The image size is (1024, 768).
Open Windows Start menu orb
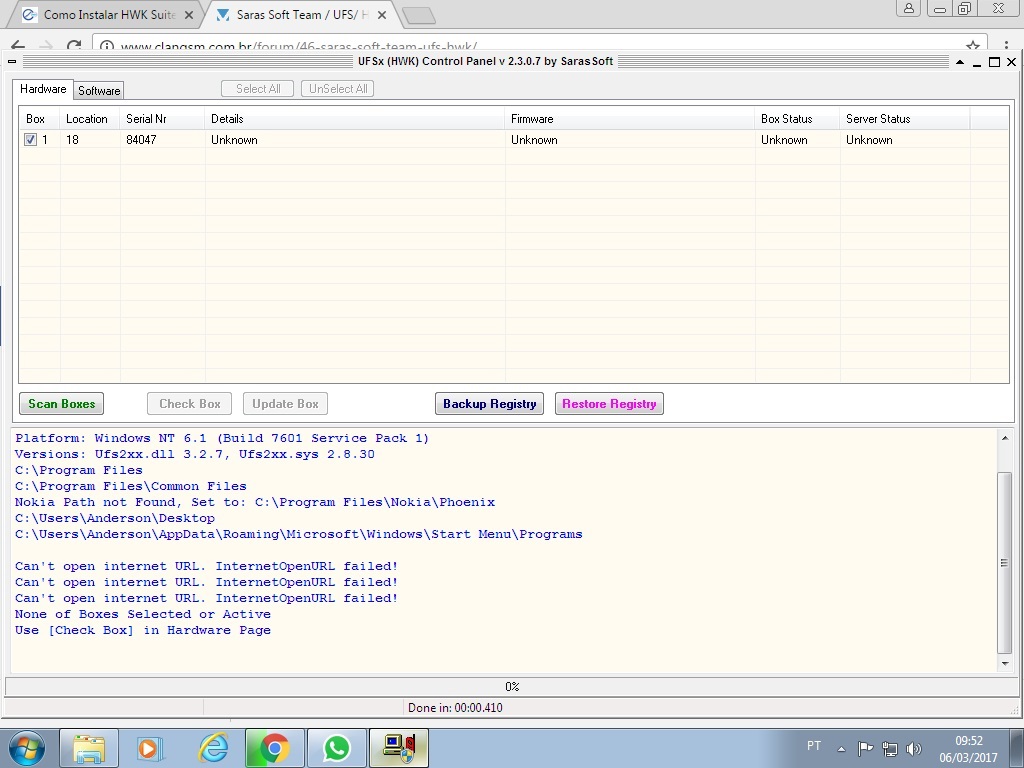tap(26, 748)
